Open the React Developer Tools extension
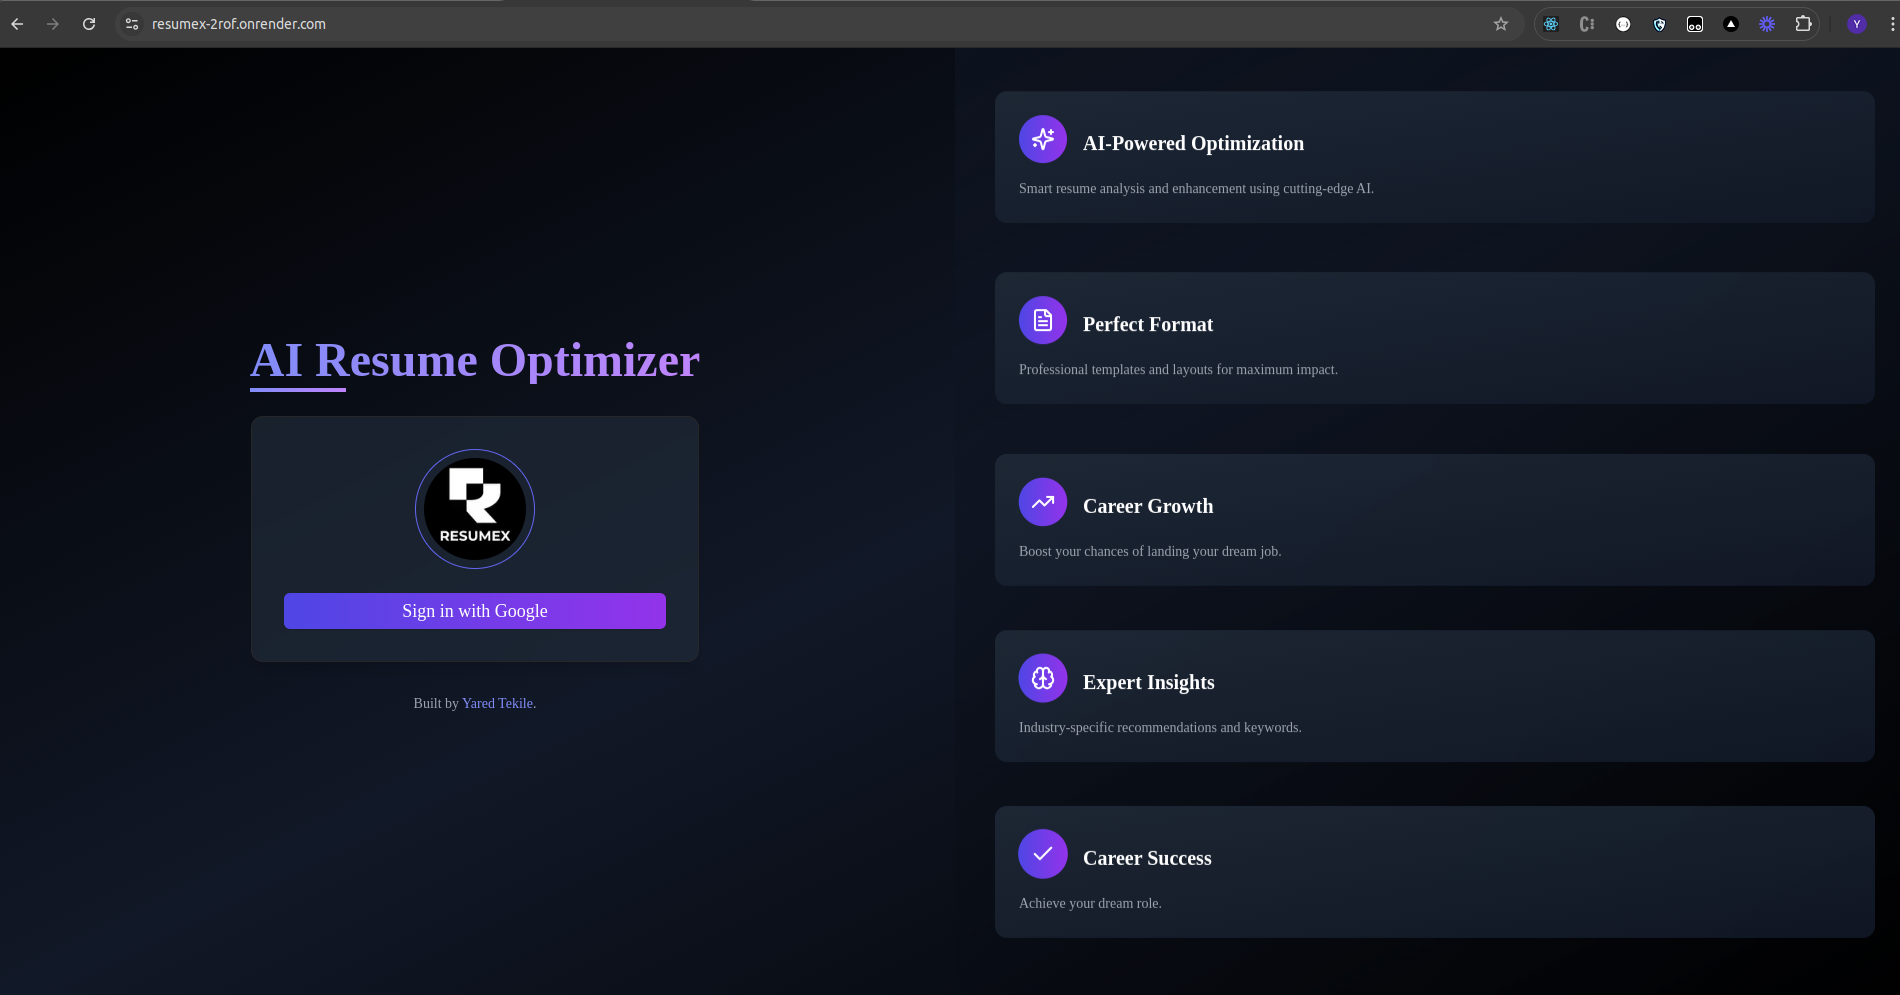The width and height of the screenshot is (1900, 995). coord(1551,23)
